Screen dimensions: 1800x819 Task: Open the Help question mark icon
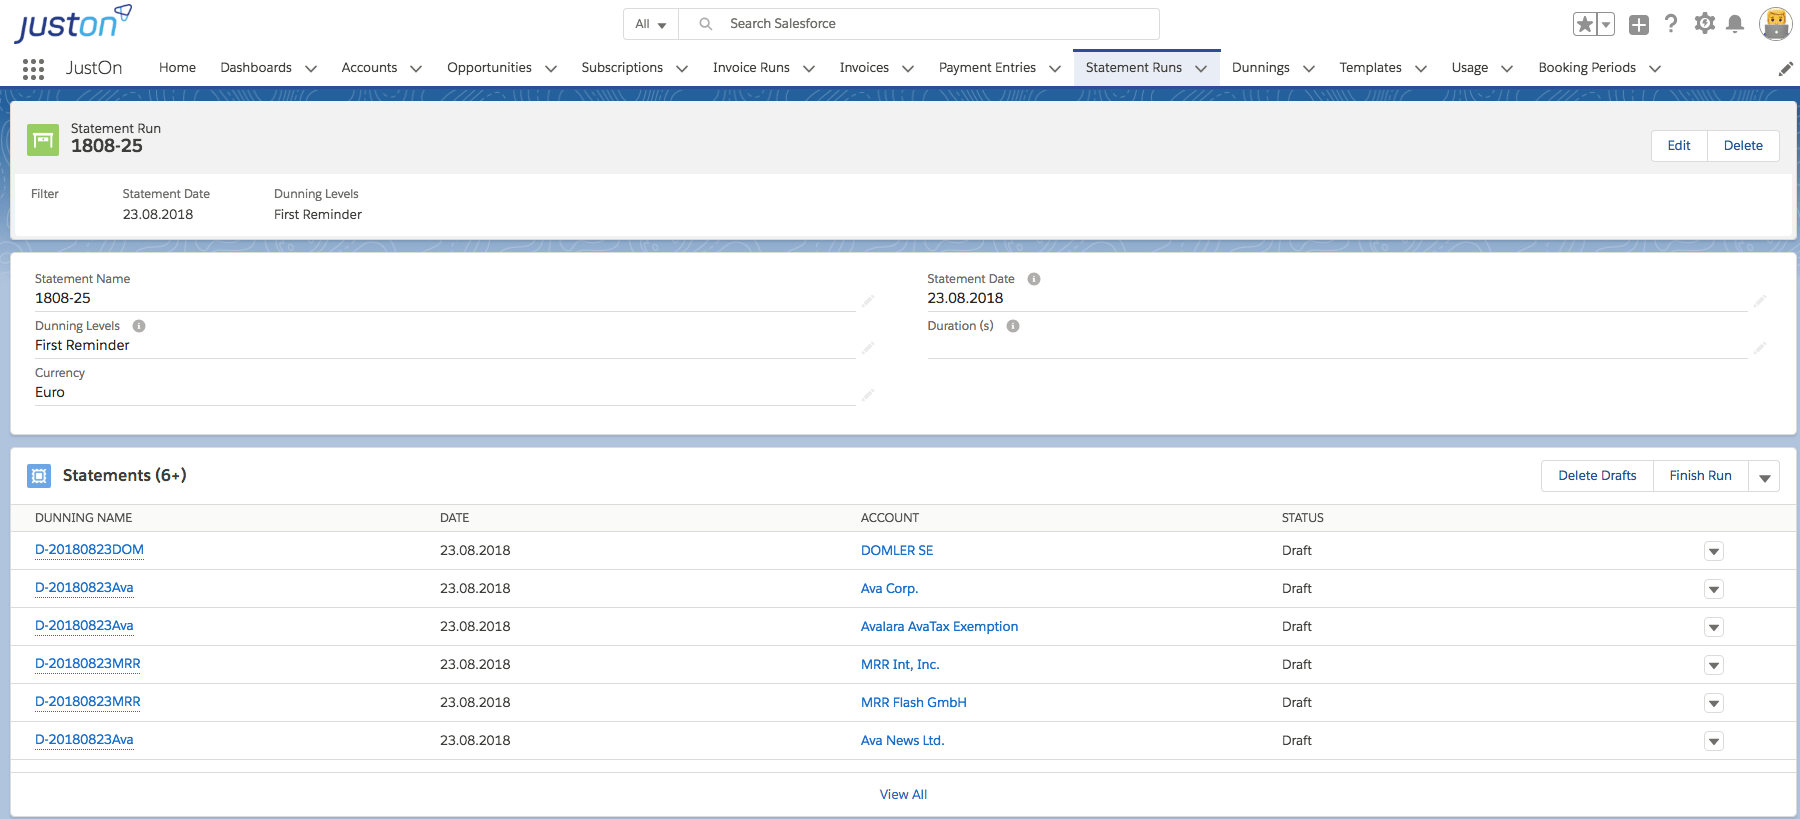coord(1671,23)
